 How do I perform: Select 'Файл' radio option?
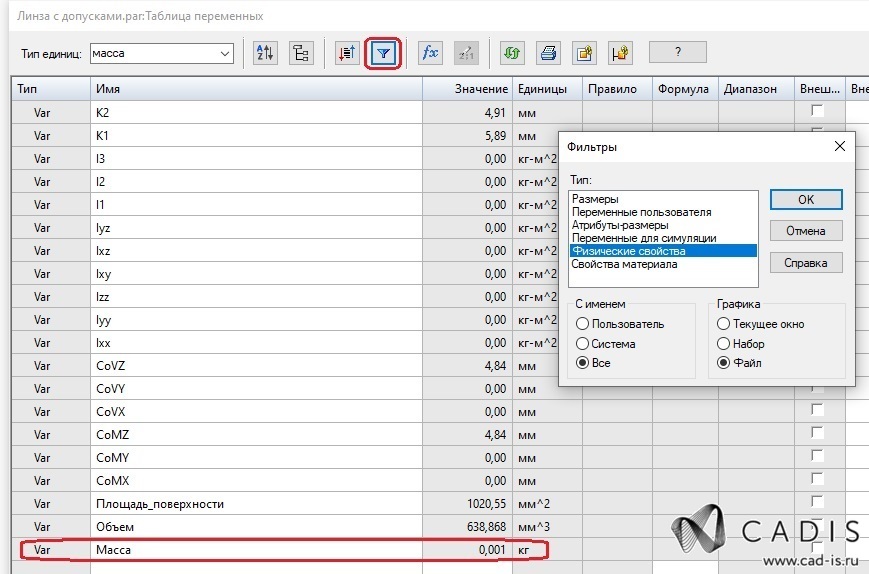[x=723, y=363]
